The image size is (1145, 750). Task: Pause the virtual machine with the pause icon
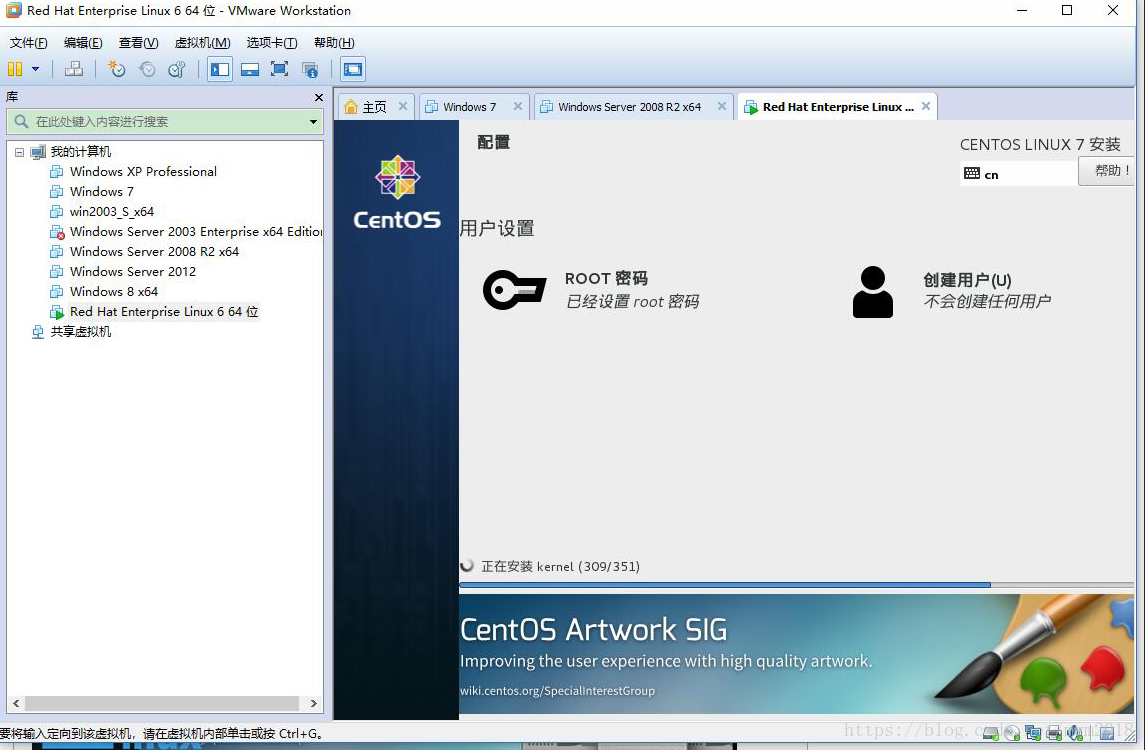tap(15, 69)
